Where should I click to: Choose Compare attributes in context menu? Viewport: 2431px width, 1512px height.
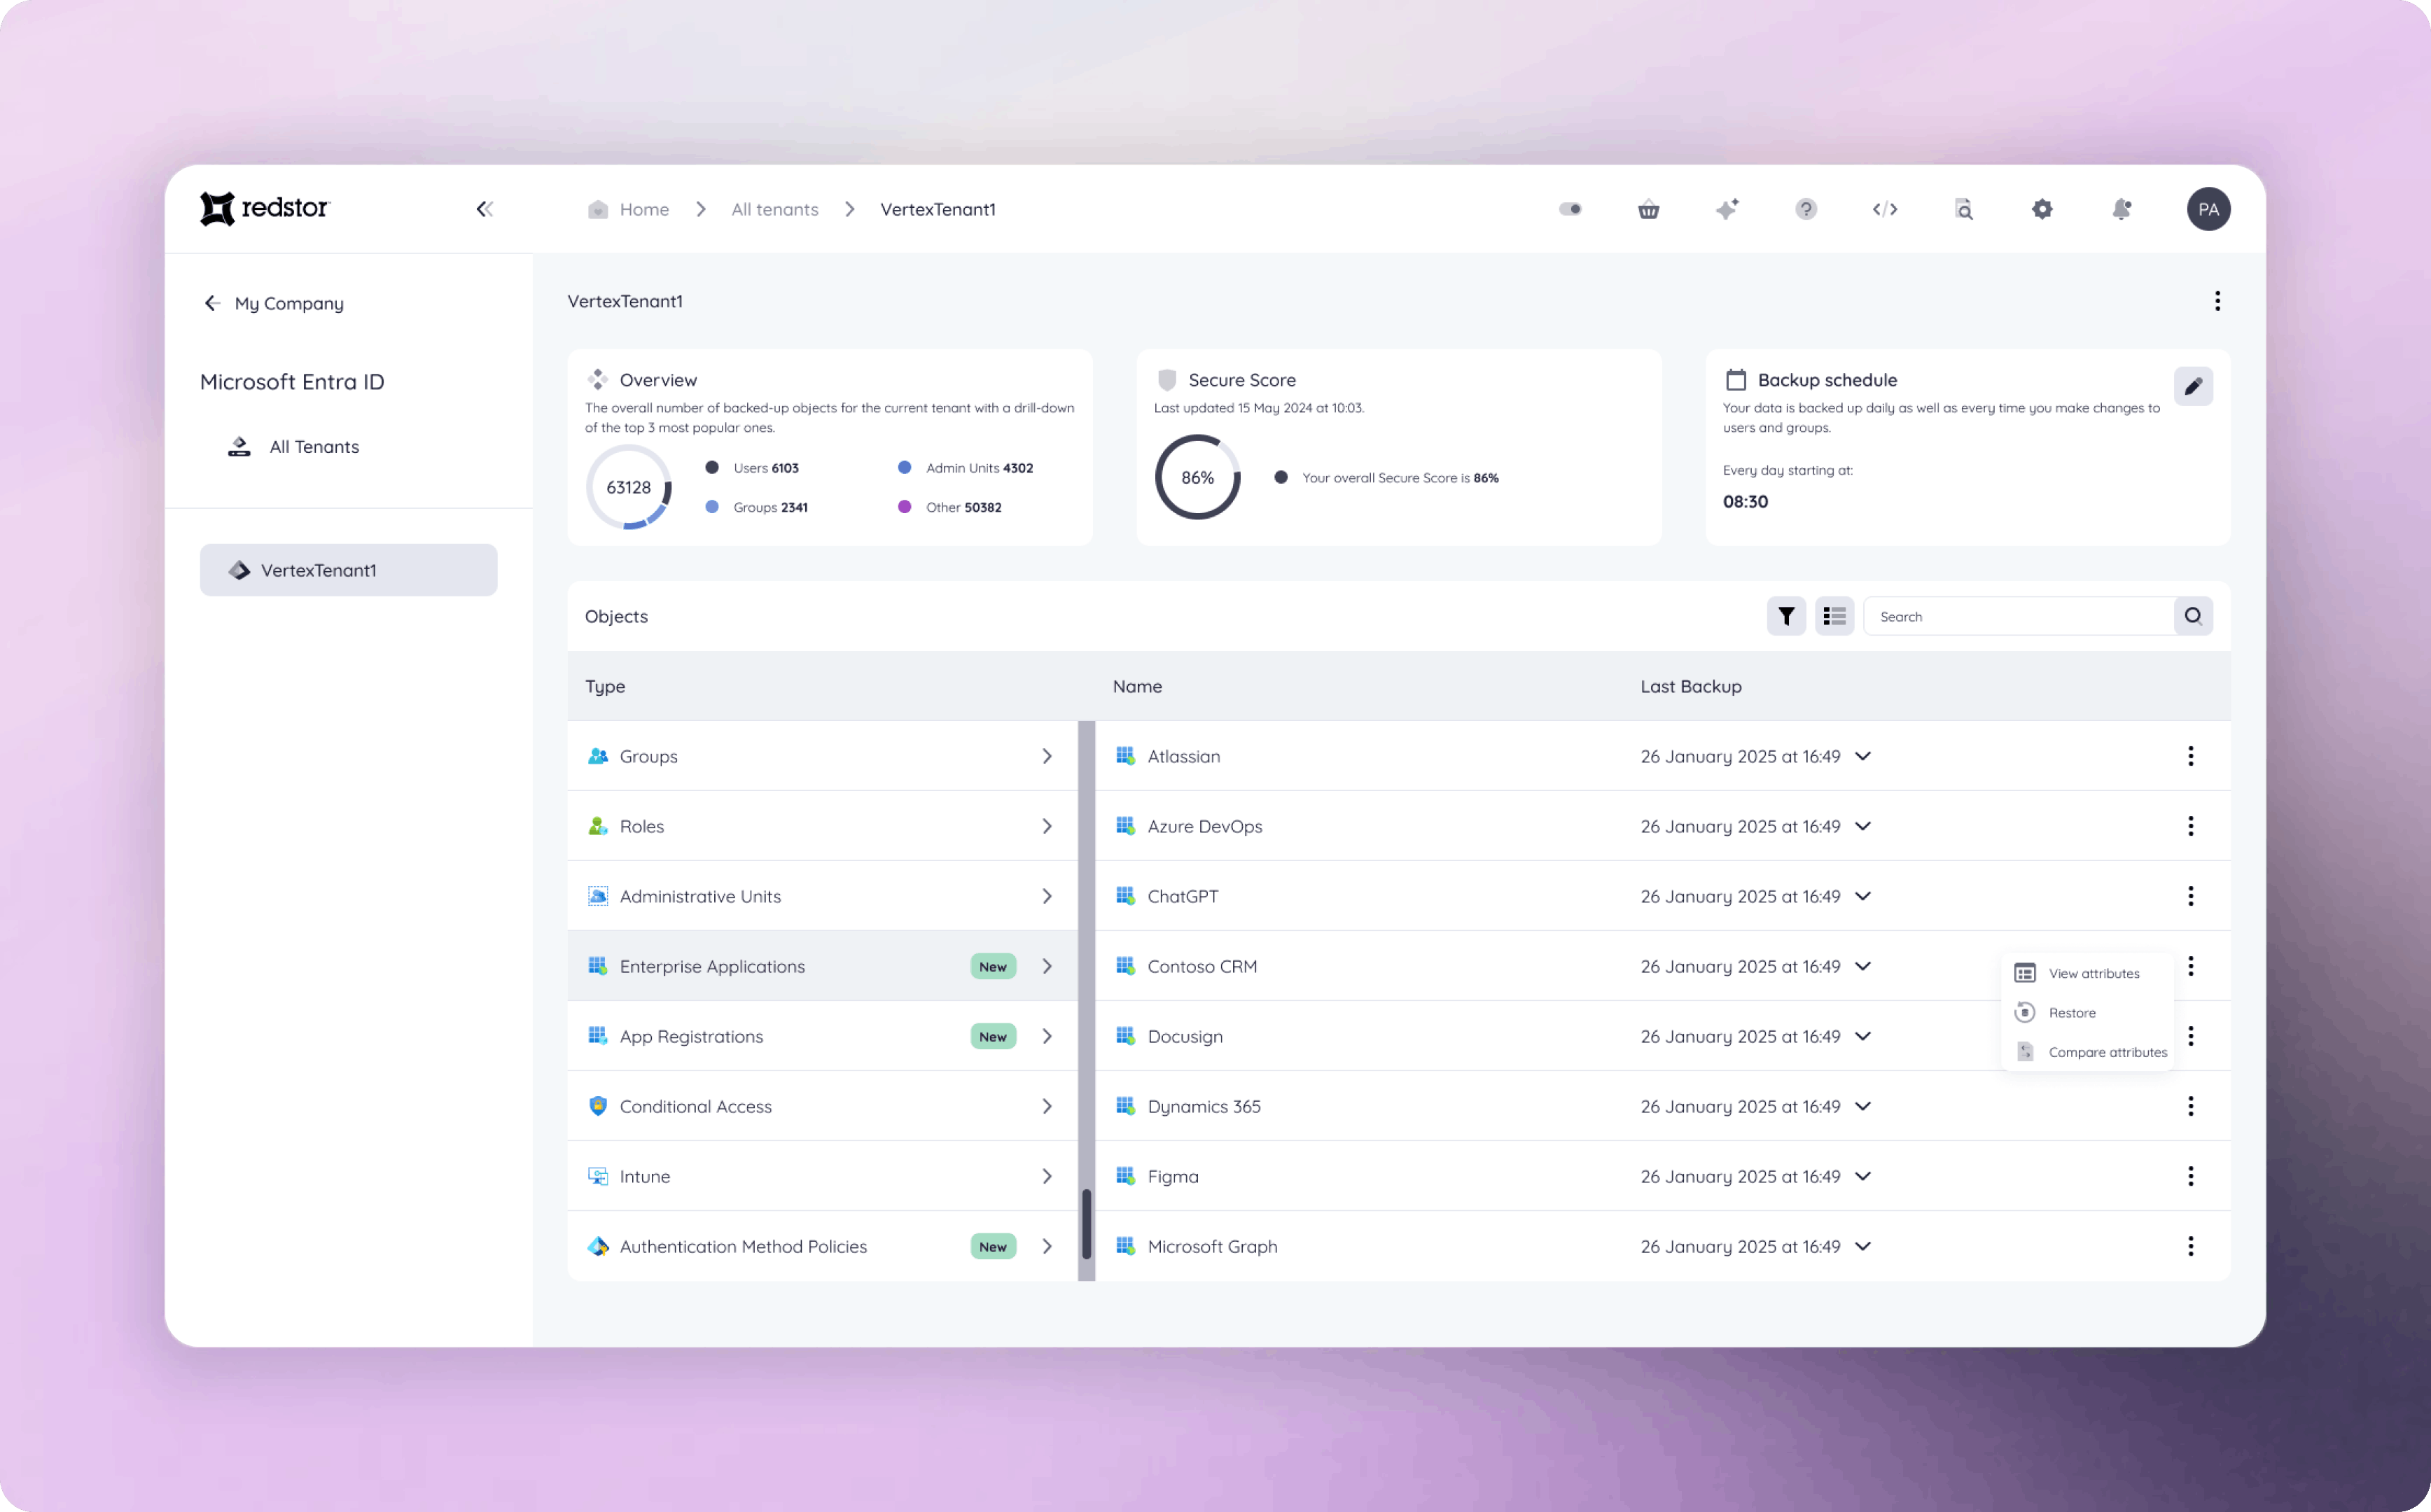point(2088,1052)
